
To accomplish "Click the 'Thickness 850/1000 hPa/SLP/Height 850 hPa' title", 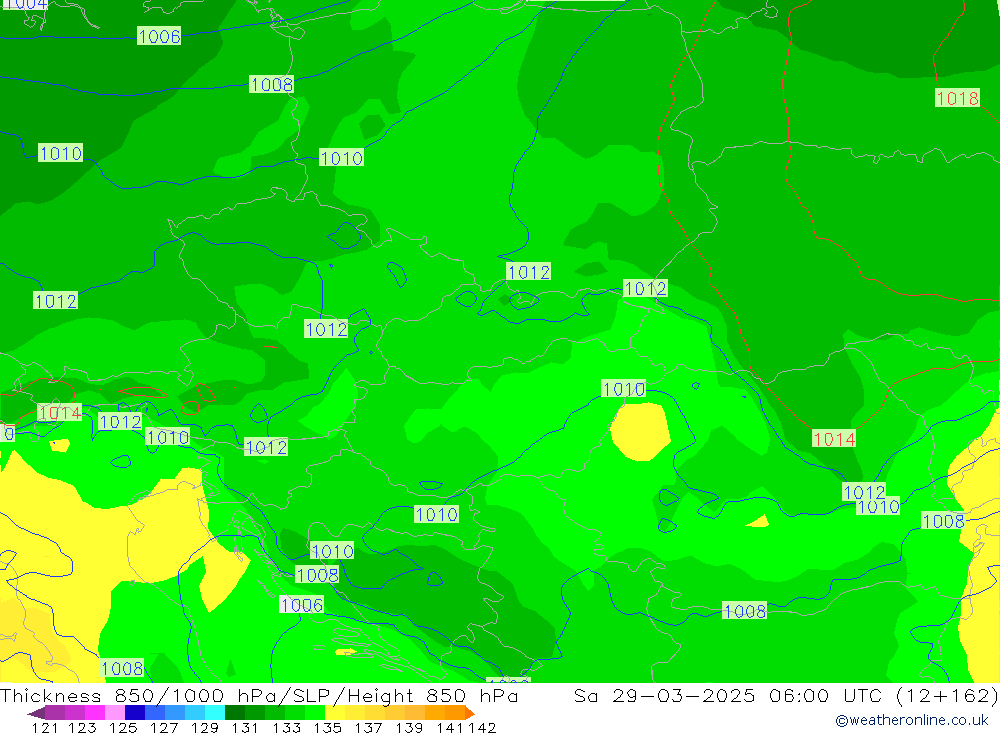I will [259, 695].
